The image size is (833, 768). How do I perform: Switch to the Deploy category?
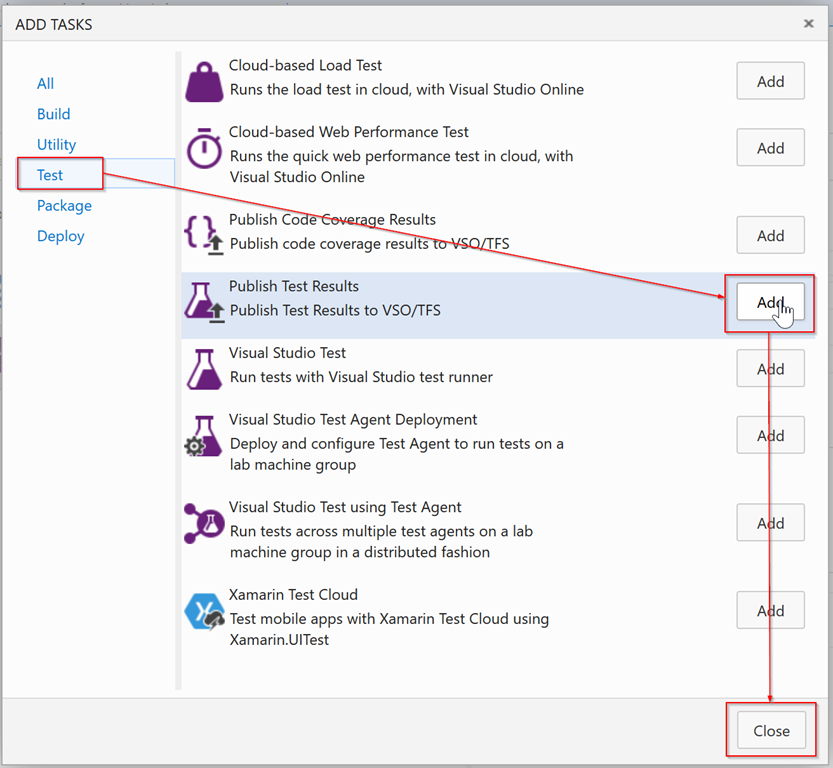61,236
